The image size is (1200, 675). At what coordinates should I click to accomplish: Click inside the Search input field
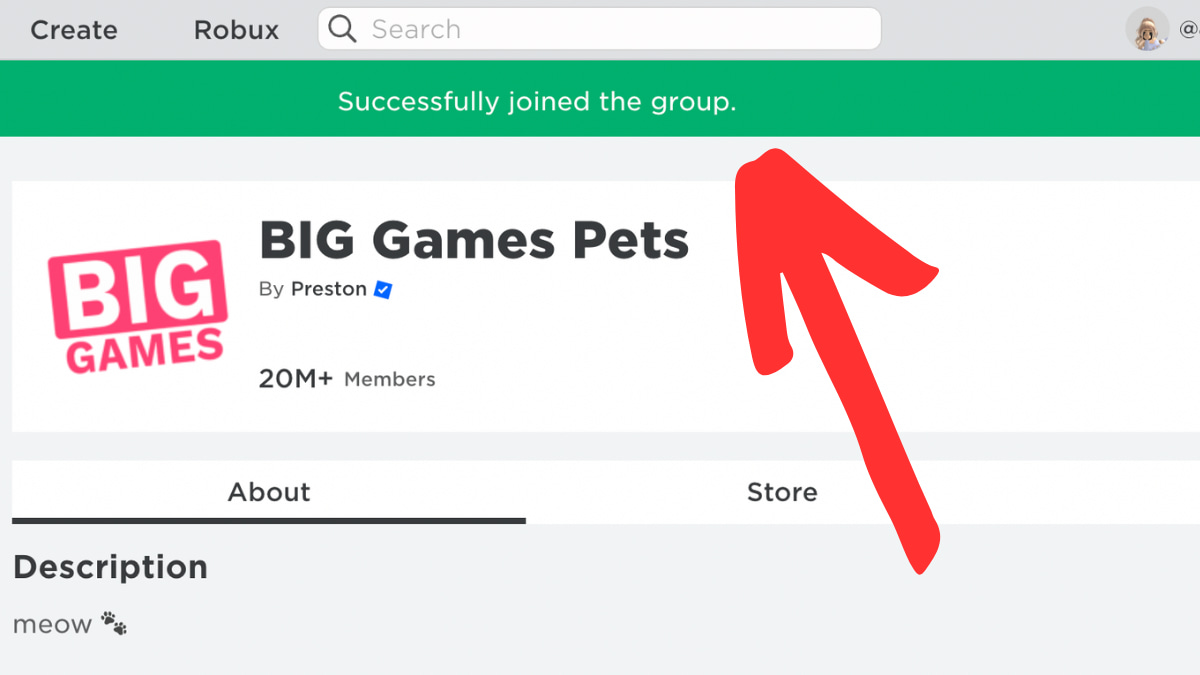click(x=600, y=28)
